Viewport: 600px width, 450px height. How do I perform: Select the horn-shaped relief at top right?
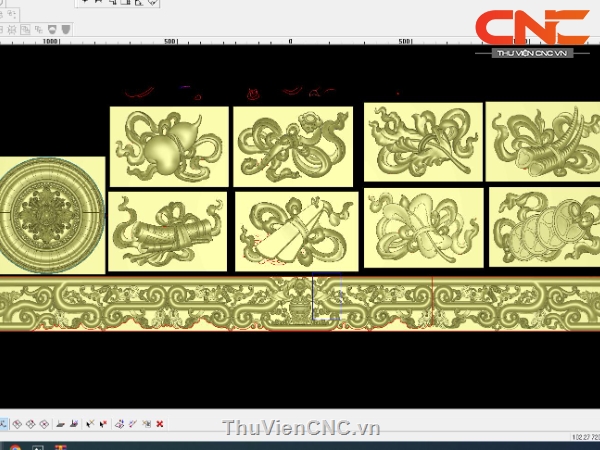click(541, 141)
